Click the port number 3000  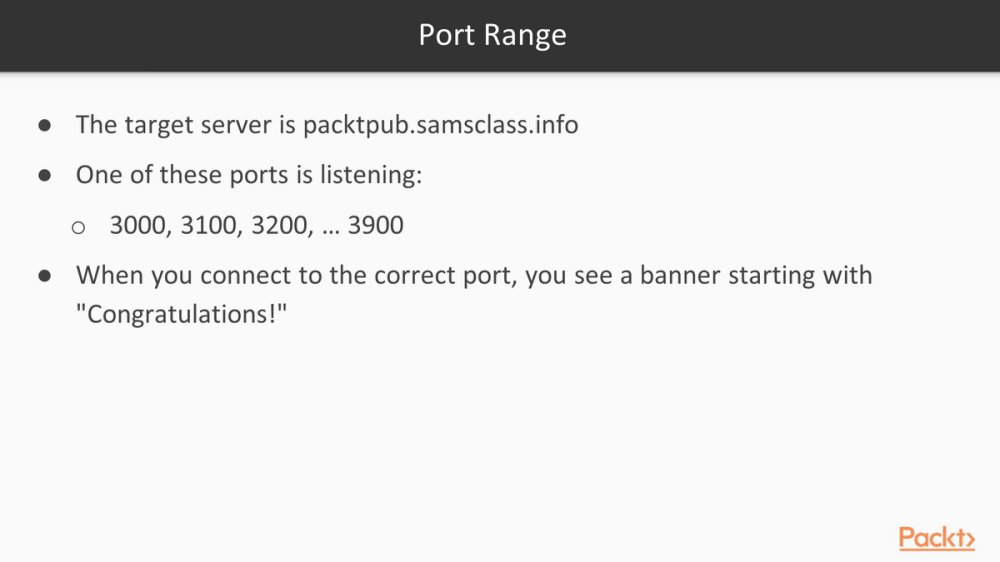(138, 225)
